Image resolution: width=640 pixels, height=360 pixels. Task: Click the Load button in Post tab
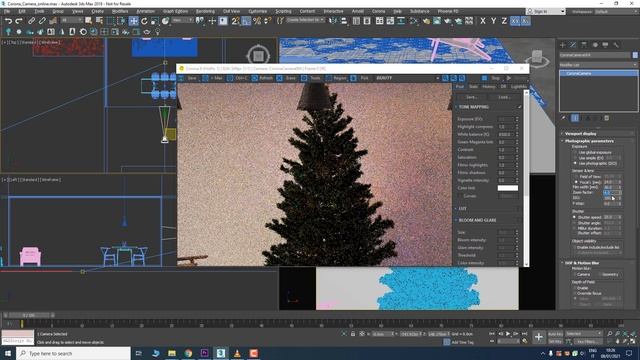pyautogui.click(x=504, y=97)
